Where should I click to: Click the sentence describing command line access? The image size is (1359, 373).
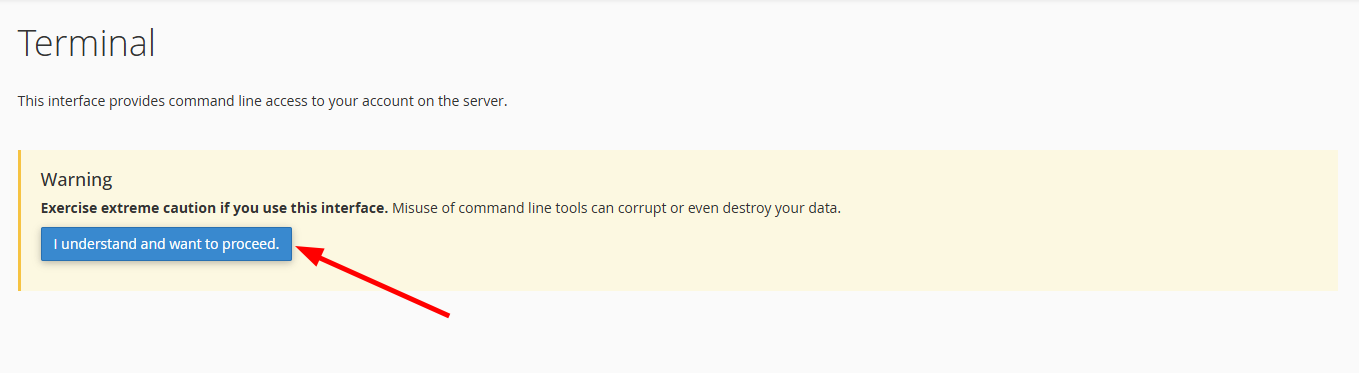click(x=263, y=102)
